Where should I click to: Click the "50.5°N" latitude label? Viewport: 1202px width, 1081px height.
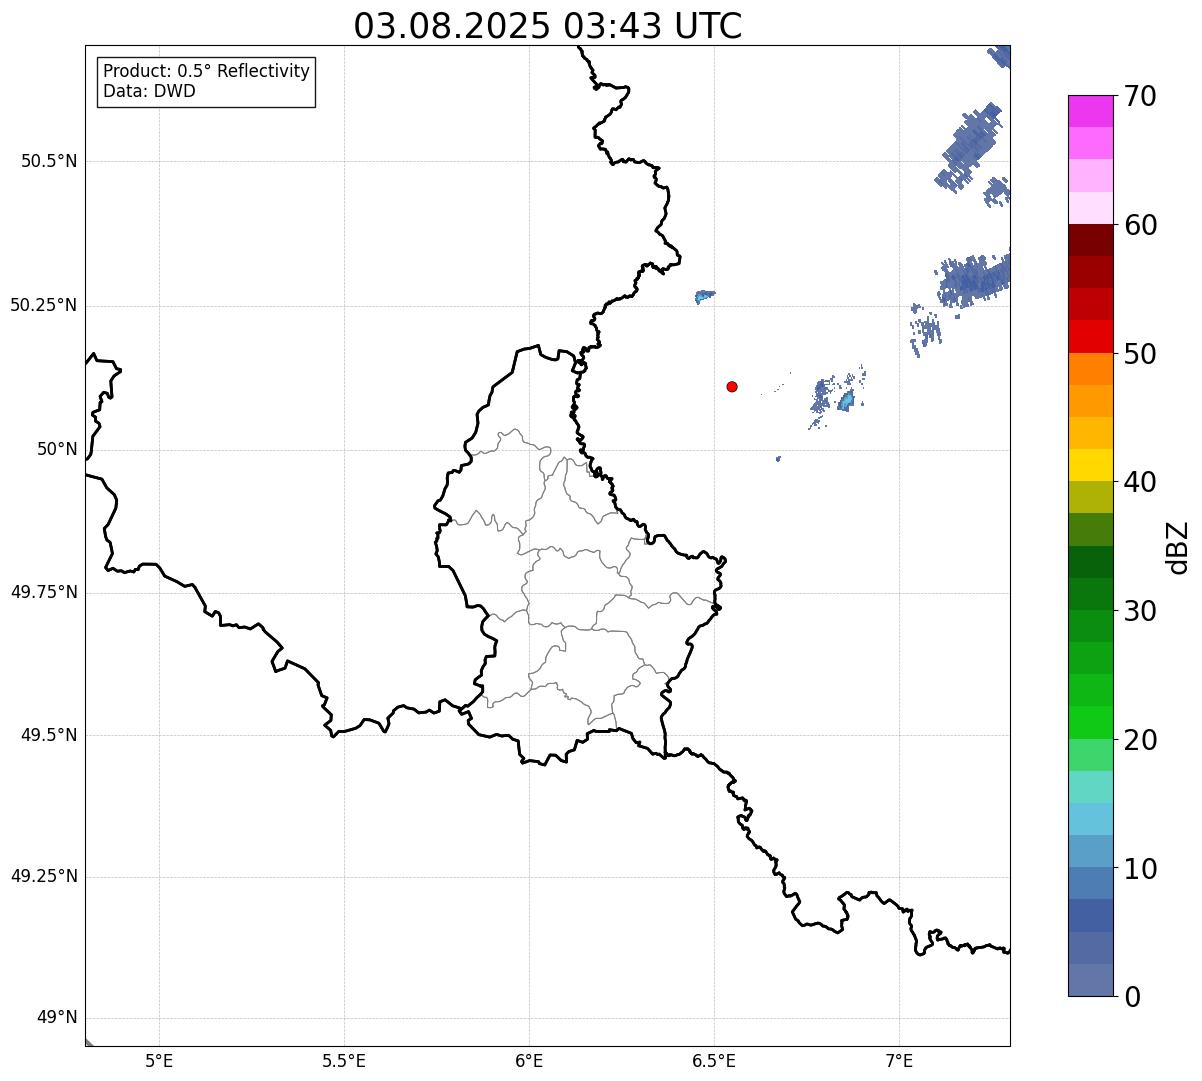pyautogui.click(x=49, y=161)
